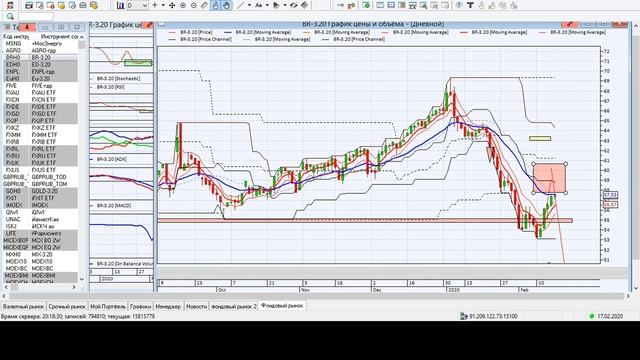Click the green circle icon in toolbar
Image resolution: width=640 pixels, height=360 pixels.
(x=366, y=5)
